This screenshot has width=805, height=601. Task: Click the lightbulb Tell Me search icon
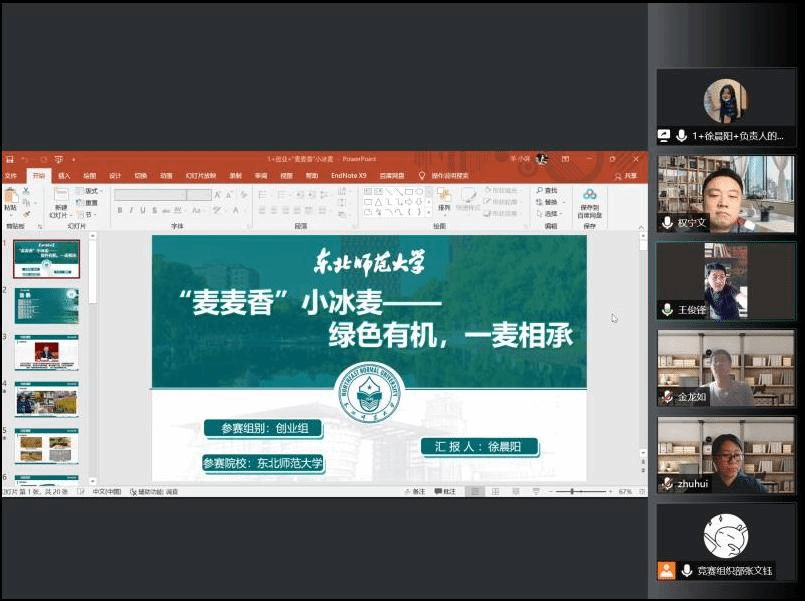click(422, 176)
